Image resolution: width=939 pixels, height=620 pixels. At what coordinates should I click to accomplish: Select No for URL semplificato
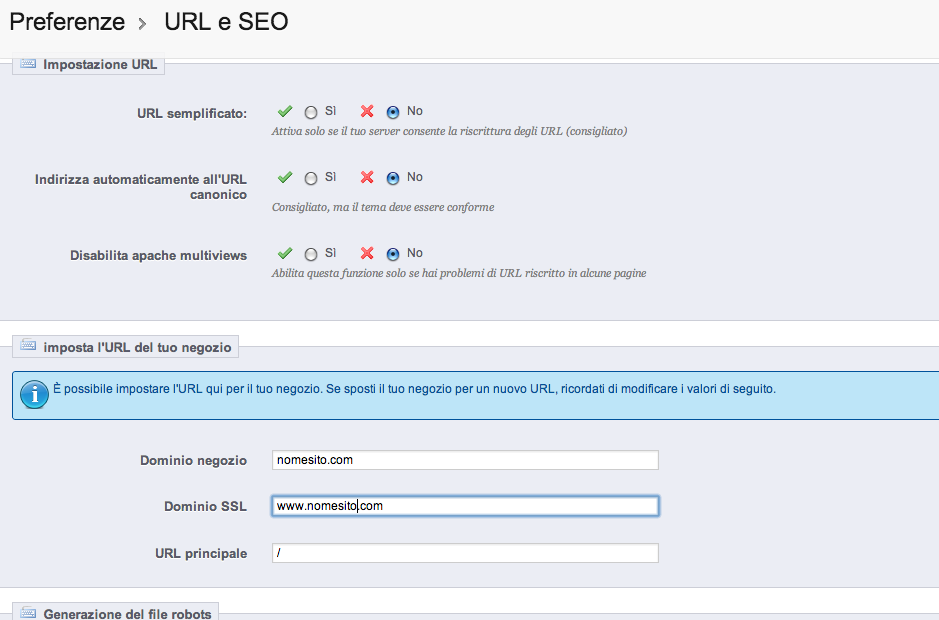393,113
